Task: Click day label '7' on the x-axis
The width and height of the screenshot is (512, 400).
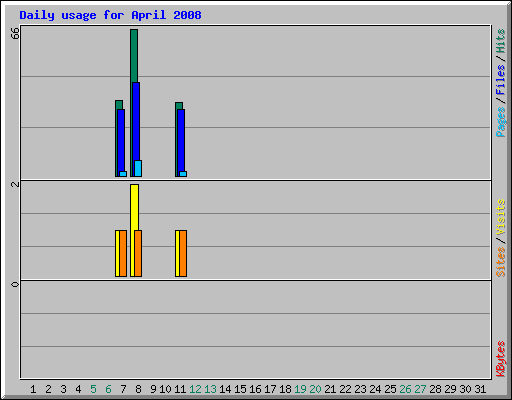Action: [x=123, y=389]
